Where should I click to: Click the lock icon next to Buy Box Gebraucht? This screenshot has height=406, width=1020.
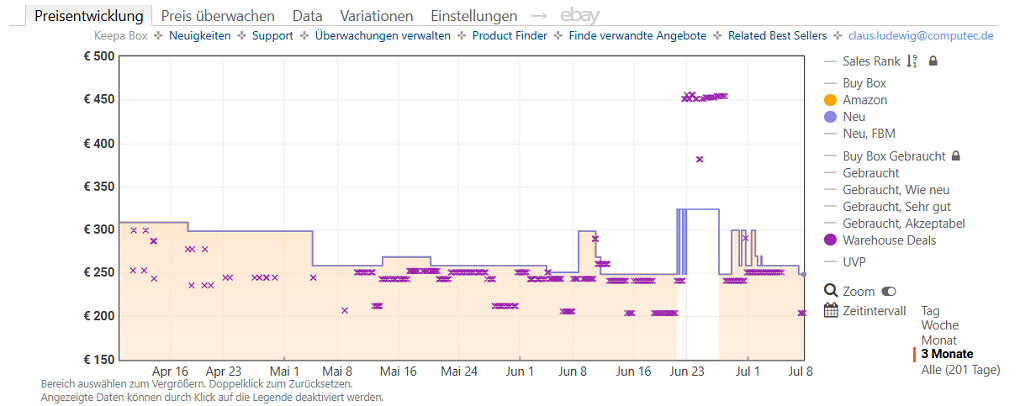[956, 156]
